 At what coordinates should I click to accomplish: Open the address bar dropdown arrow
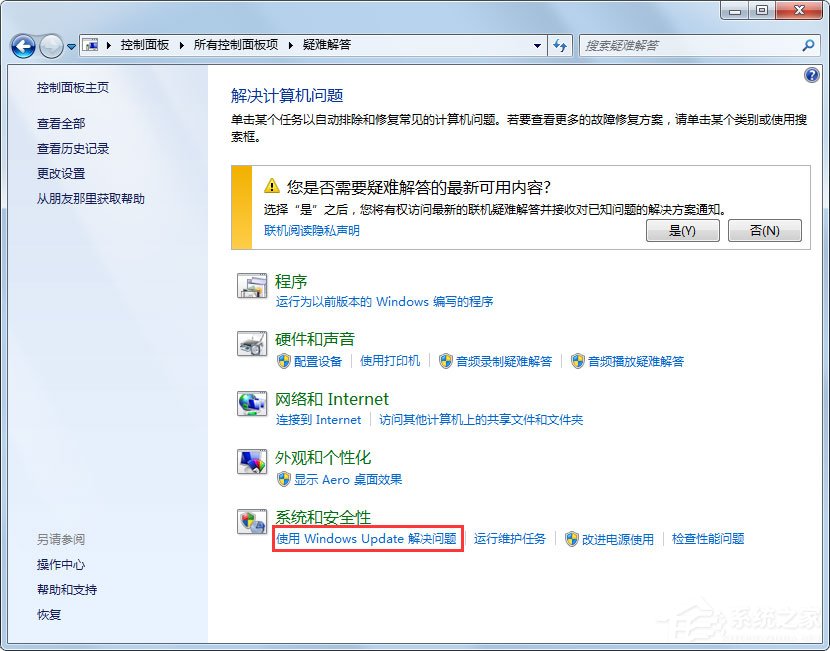(535, 45)
